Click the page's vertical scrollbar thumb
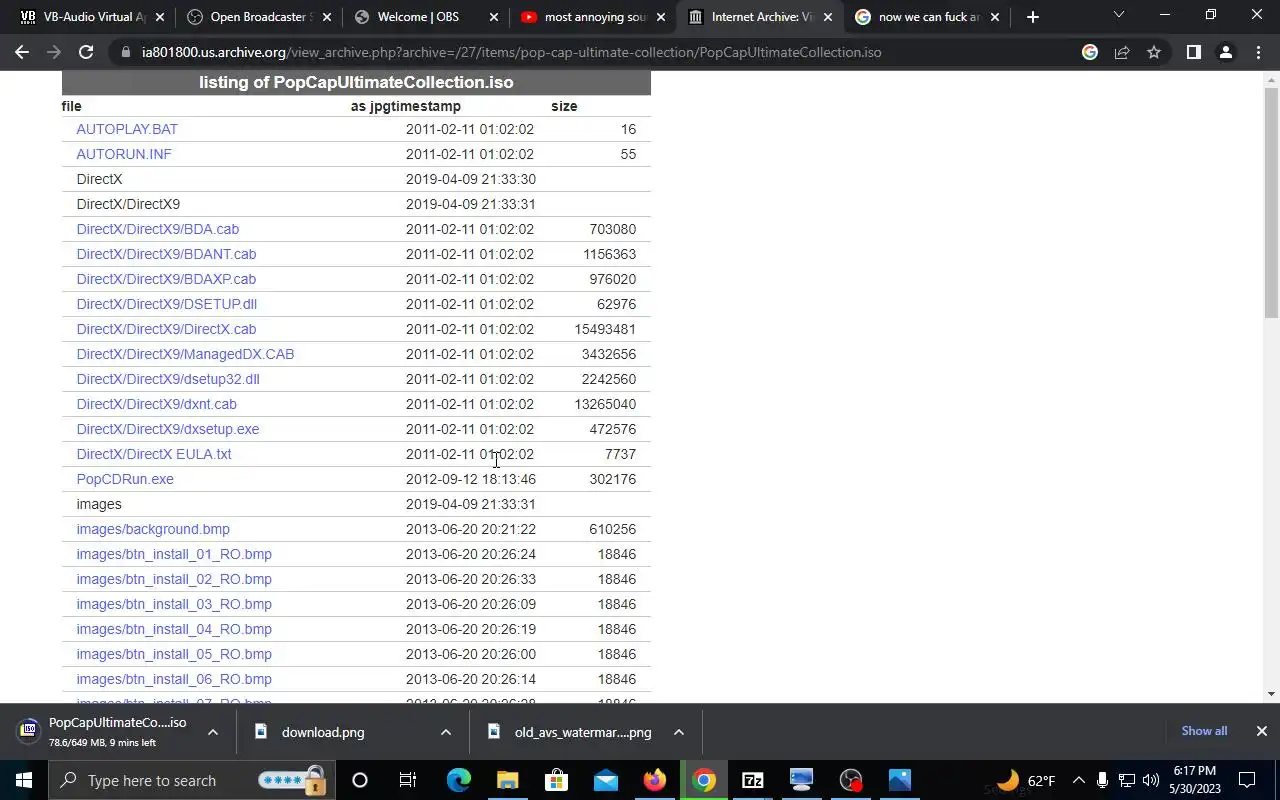Viewport: 1280px width, 800px height. click(1271, 203)
